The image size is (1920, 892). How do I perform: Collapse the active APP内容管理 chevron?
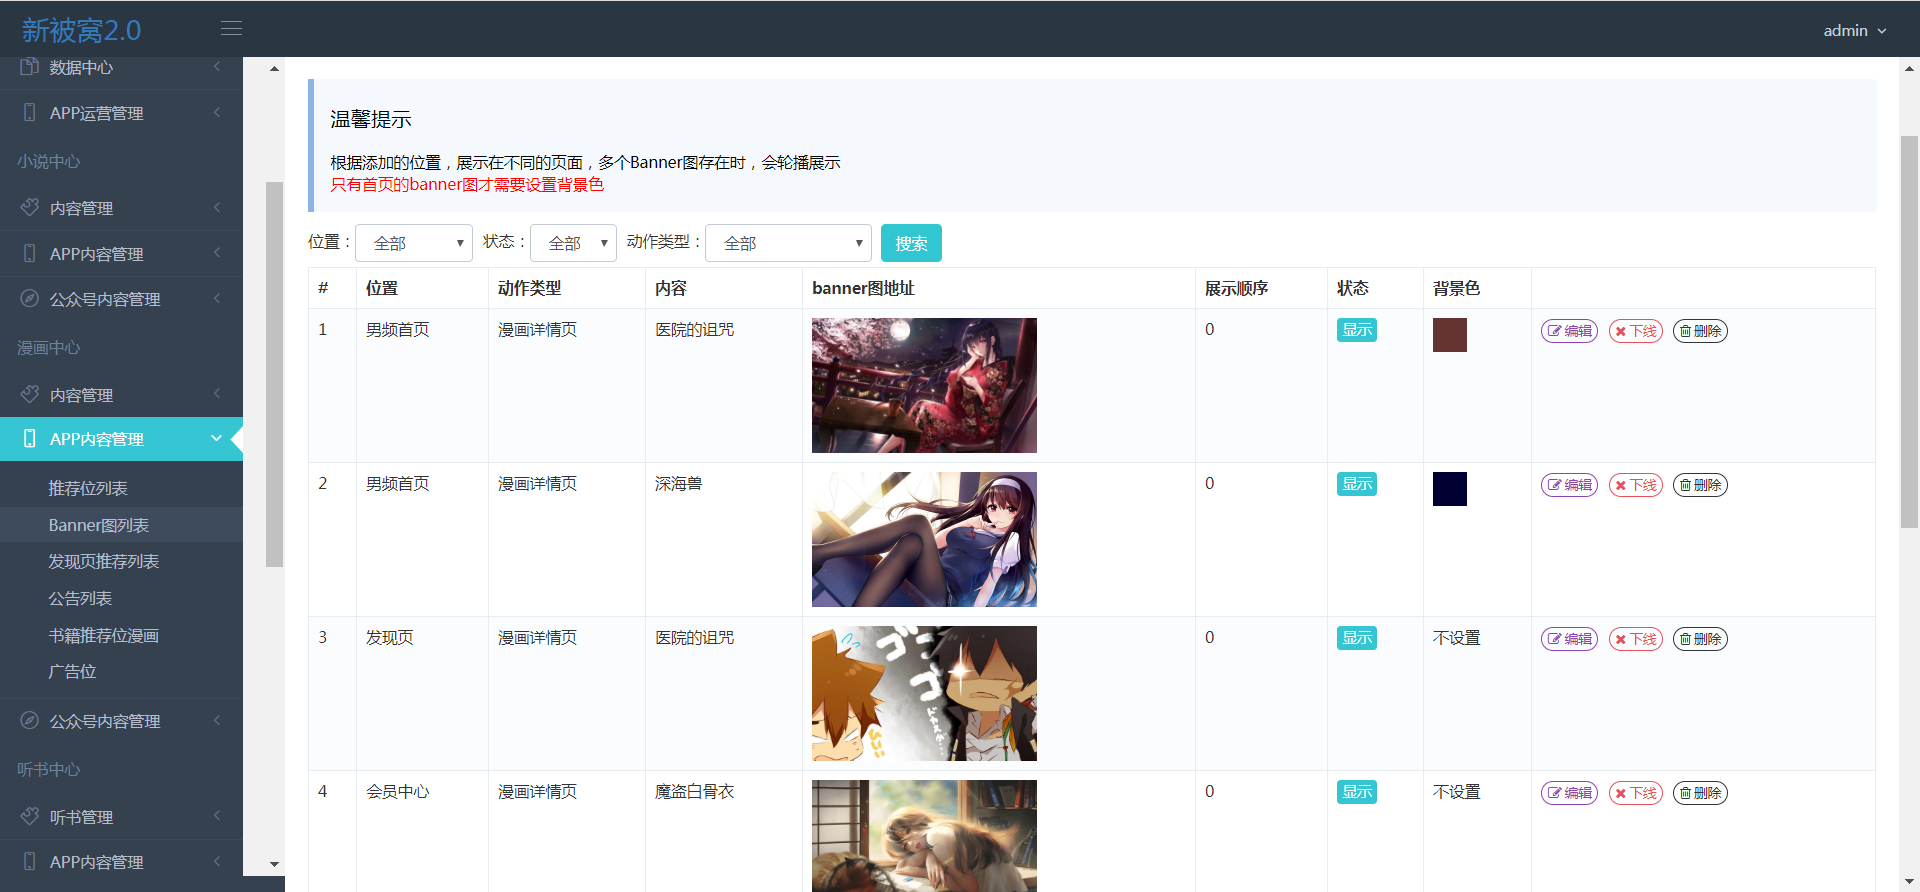pos(216,438)
